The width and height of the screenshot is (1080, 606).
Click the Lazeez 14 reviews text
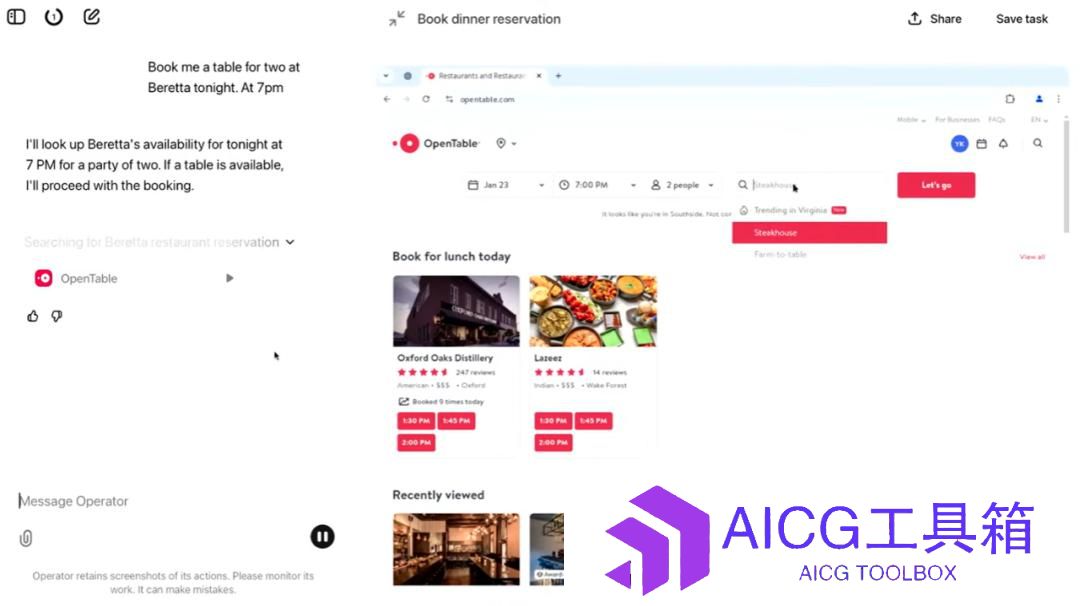610,373
